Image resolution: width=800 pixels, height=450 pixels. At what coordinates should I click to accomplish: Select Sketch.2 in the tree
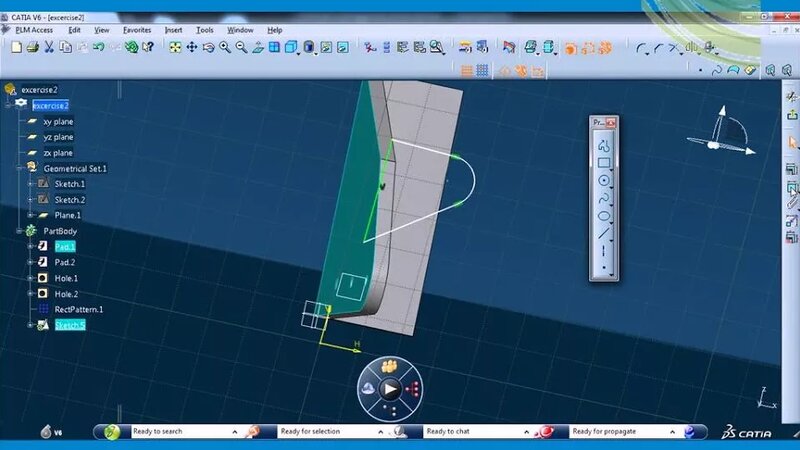[x=70, y=199]
